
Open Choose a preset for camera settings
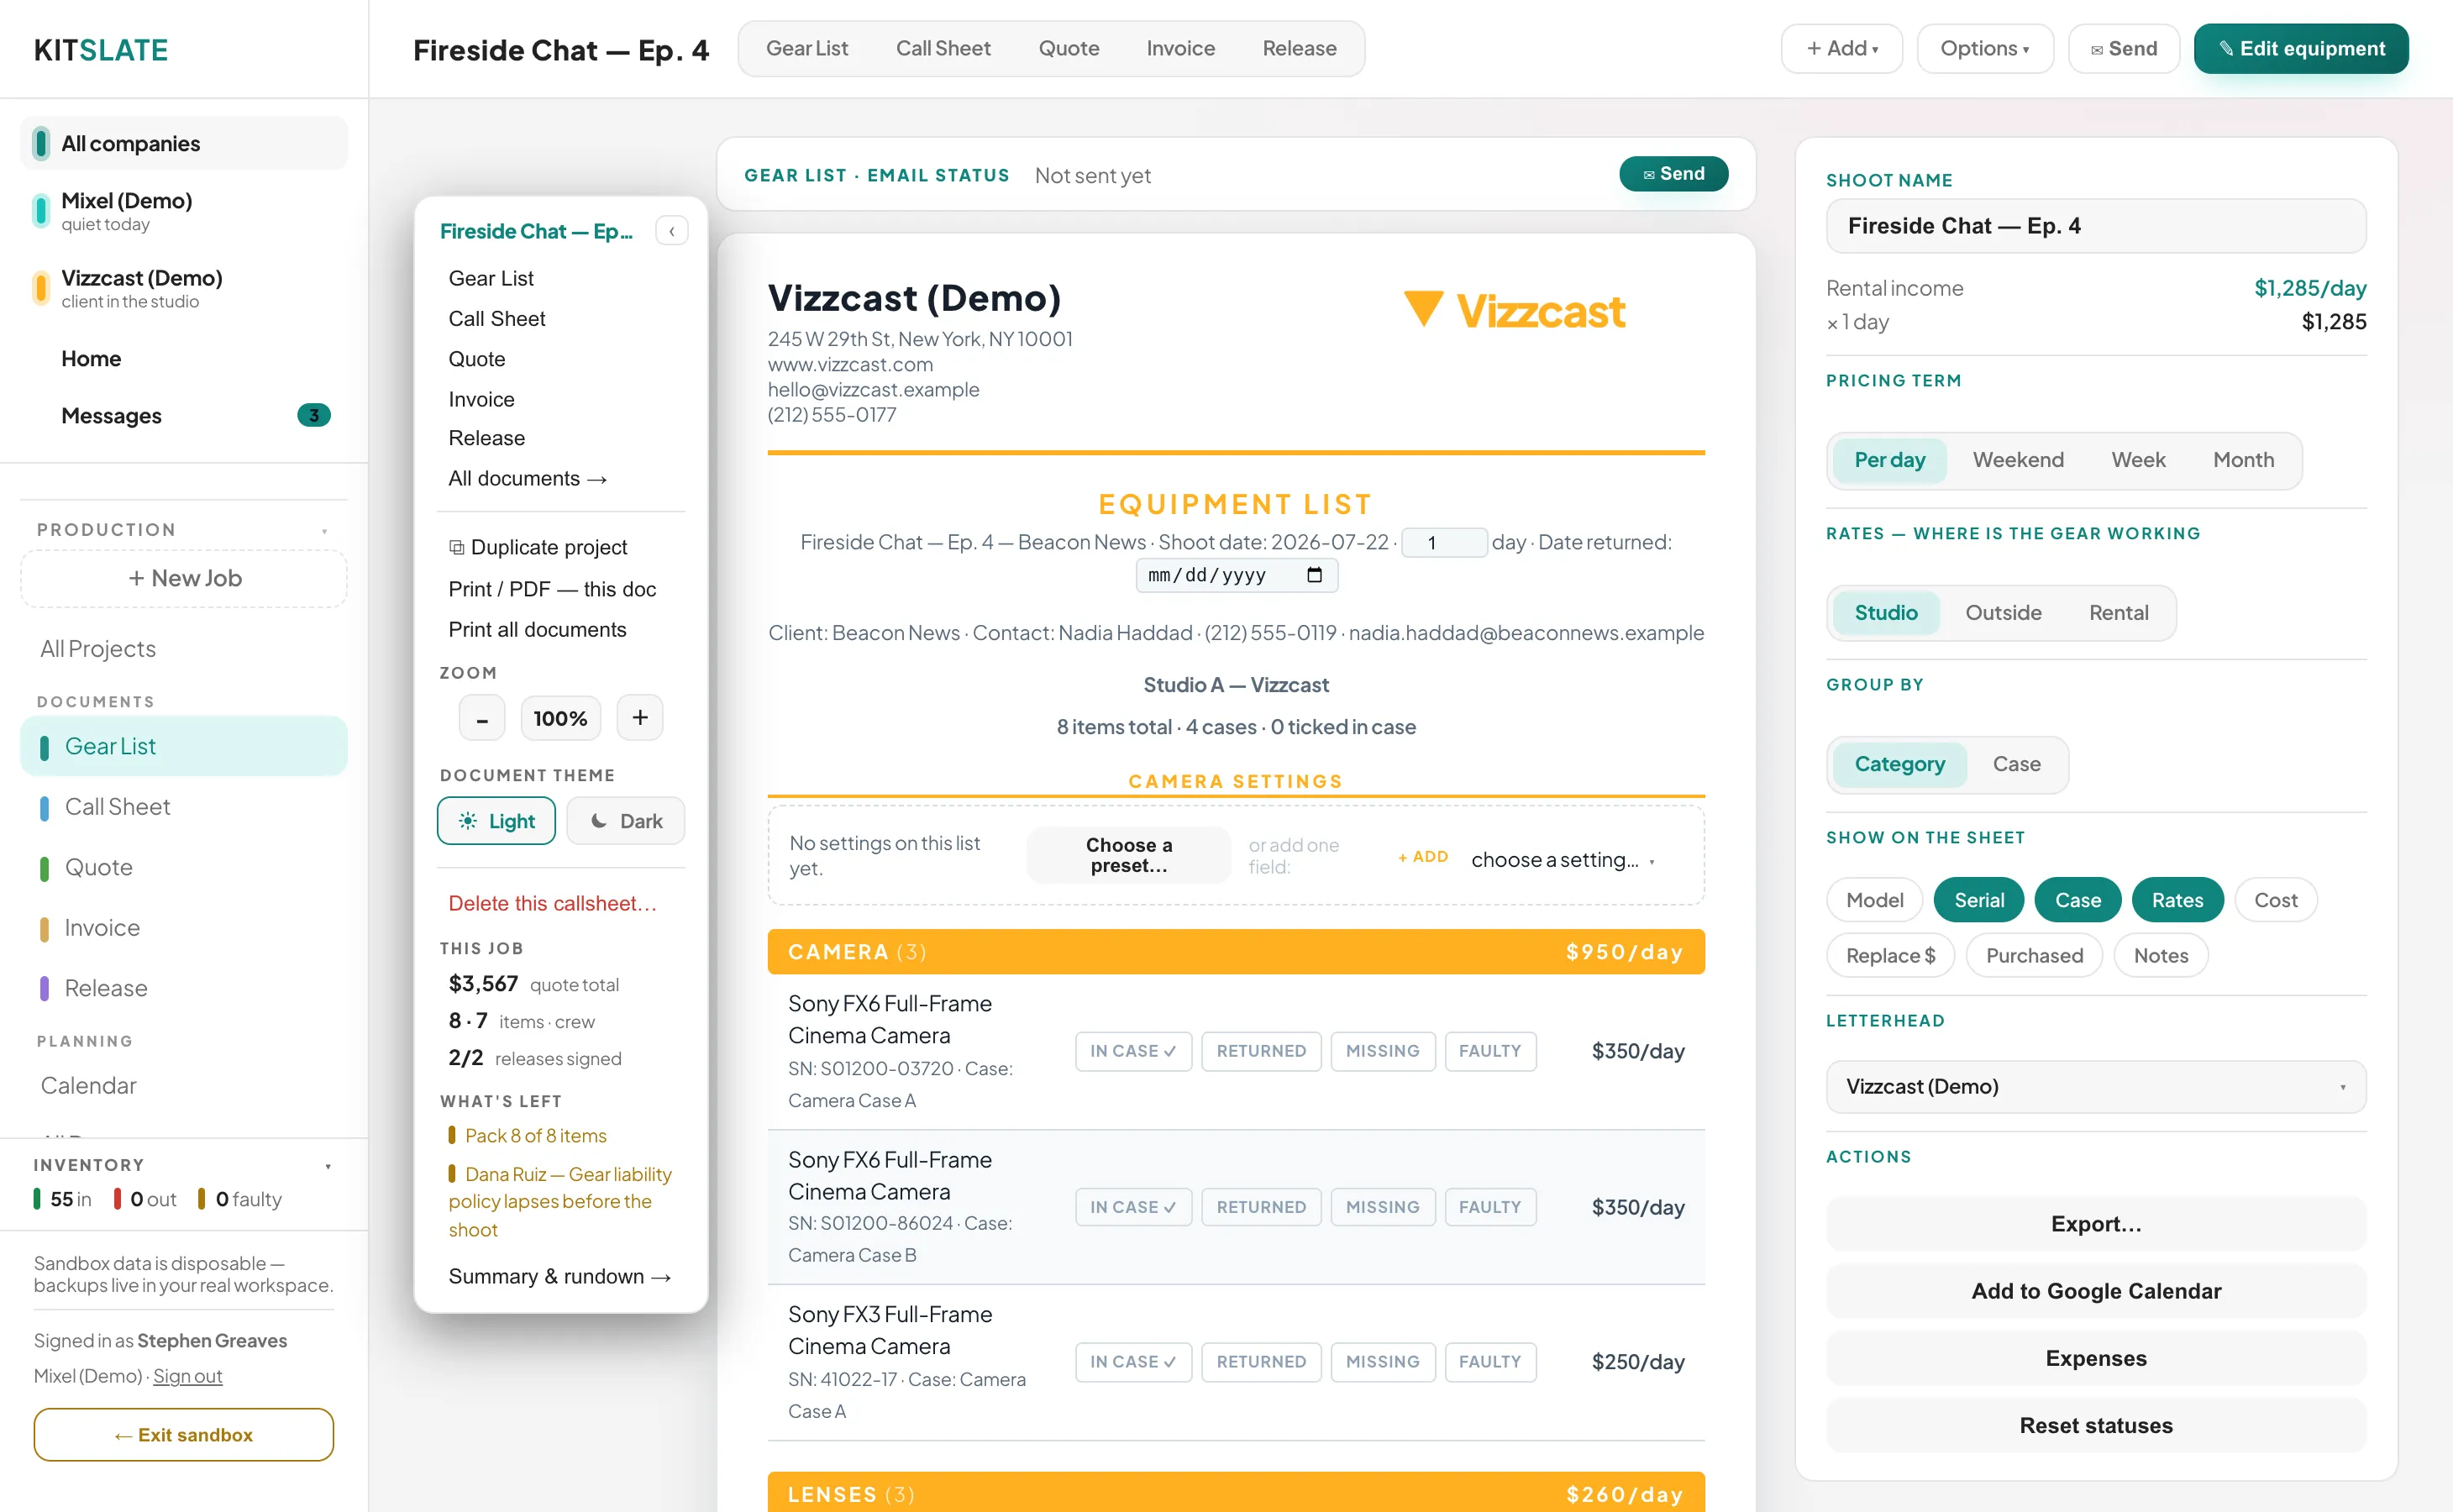click(1128, 855)
